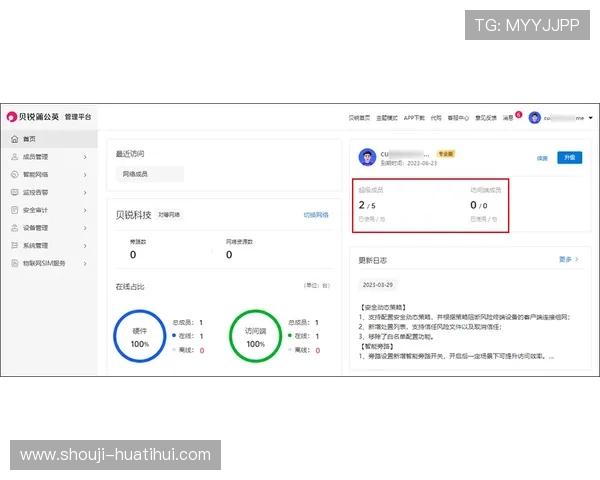Viewport: 600px width, 480px height.
Task: Expand the 智能网络 chevron
Action: tap(85, 175)
